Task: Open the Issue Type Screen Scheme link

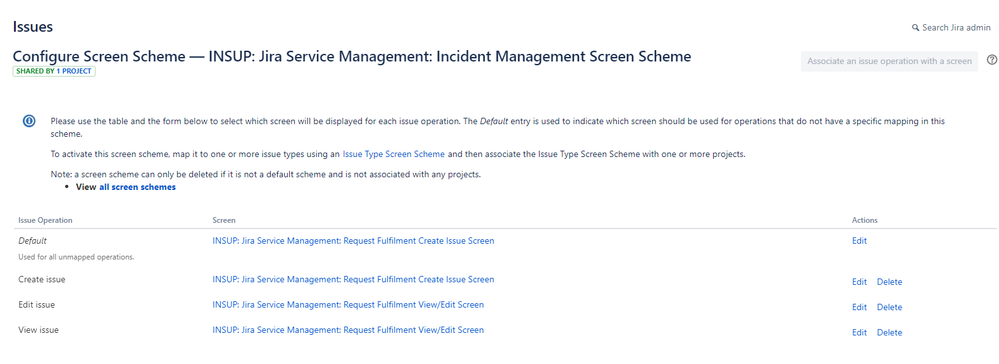Action: (393, 154)
